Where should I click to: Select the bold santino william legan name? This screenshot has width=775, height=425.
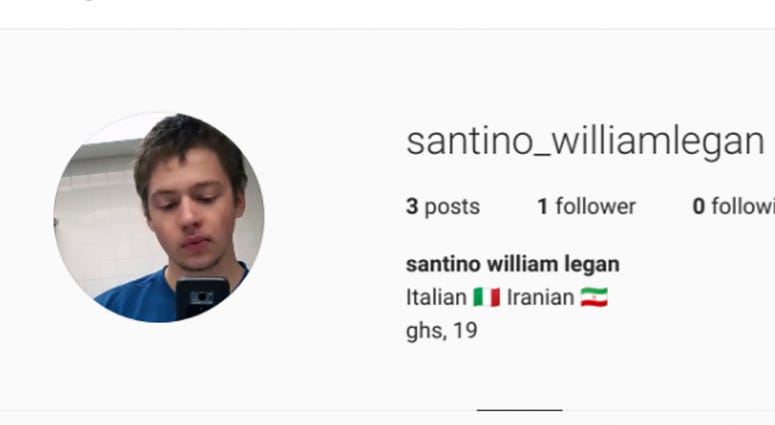(x=513, y=264)
